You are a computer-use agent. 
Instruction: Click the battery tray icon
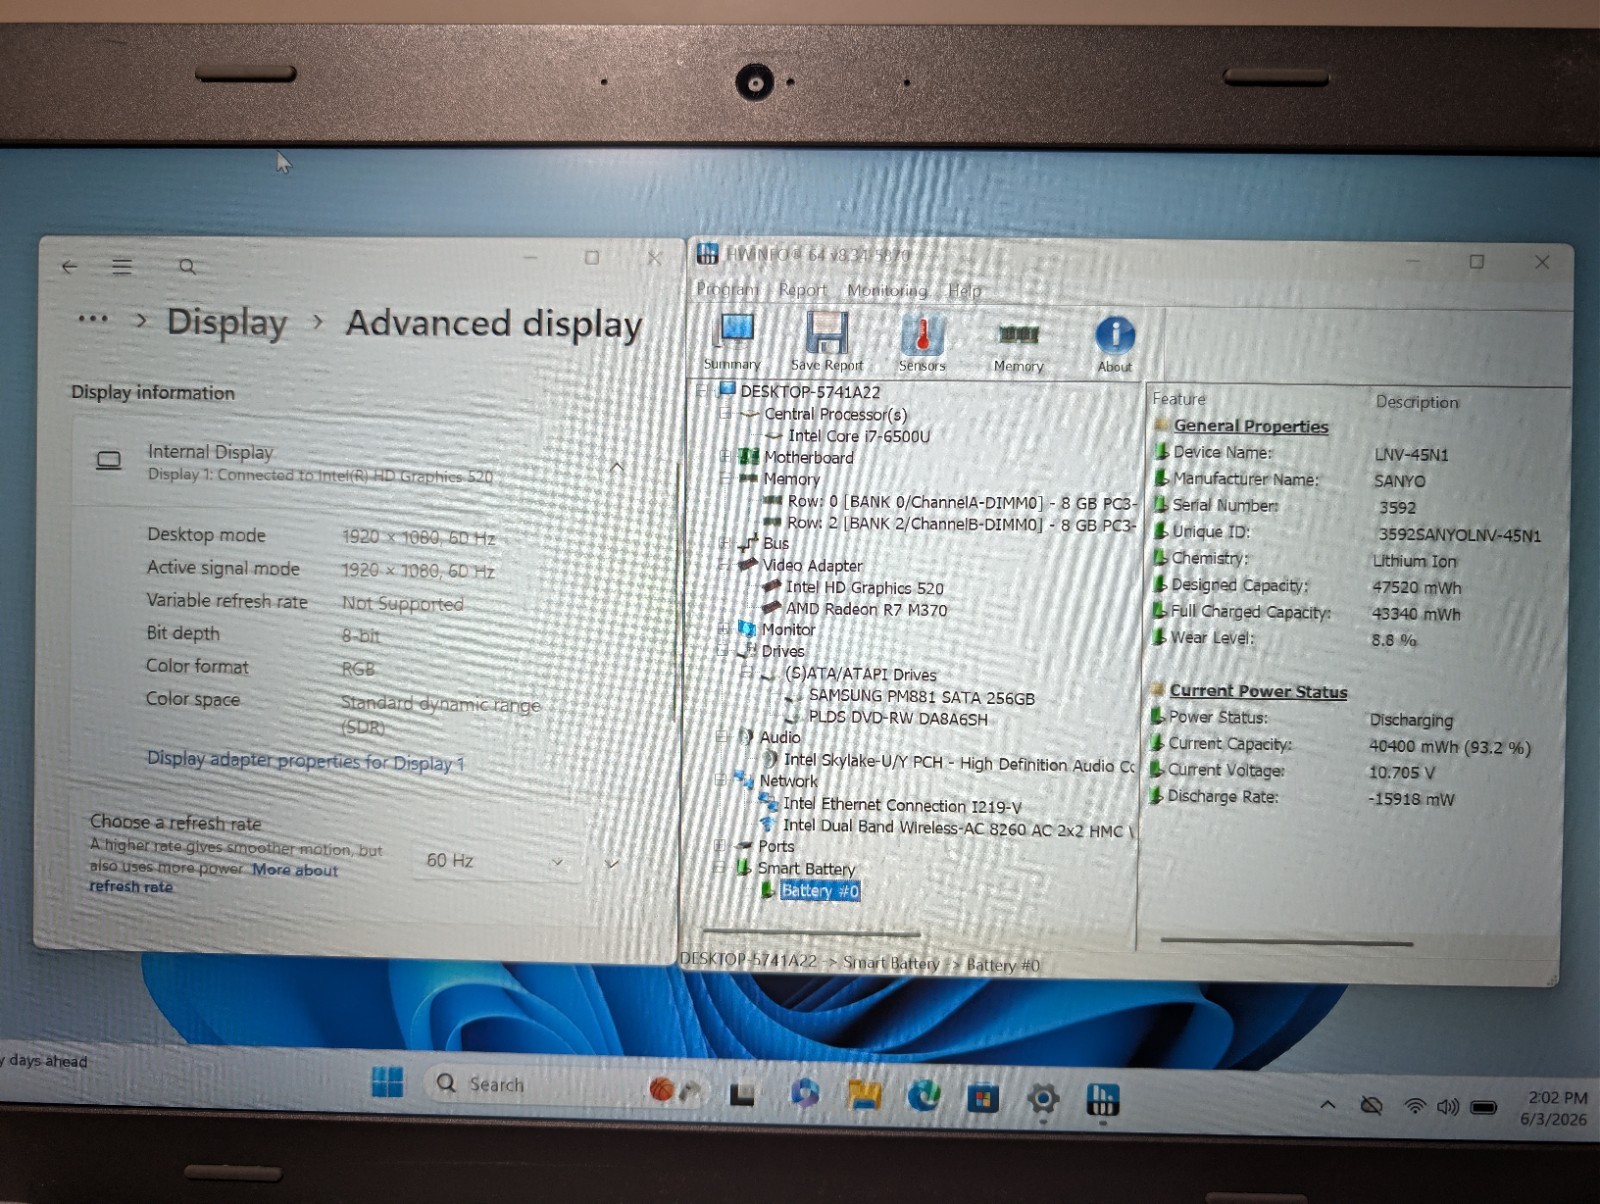click(x=1483, y=1107)
